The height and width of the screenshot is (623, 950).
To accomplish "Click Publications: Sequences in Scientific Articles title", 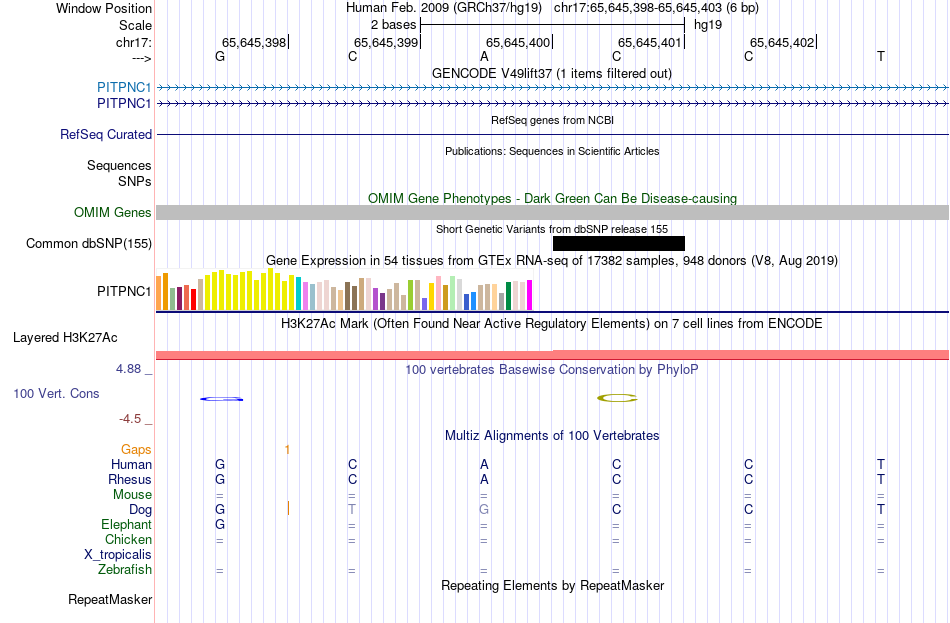I will click(x=552, y=151).
